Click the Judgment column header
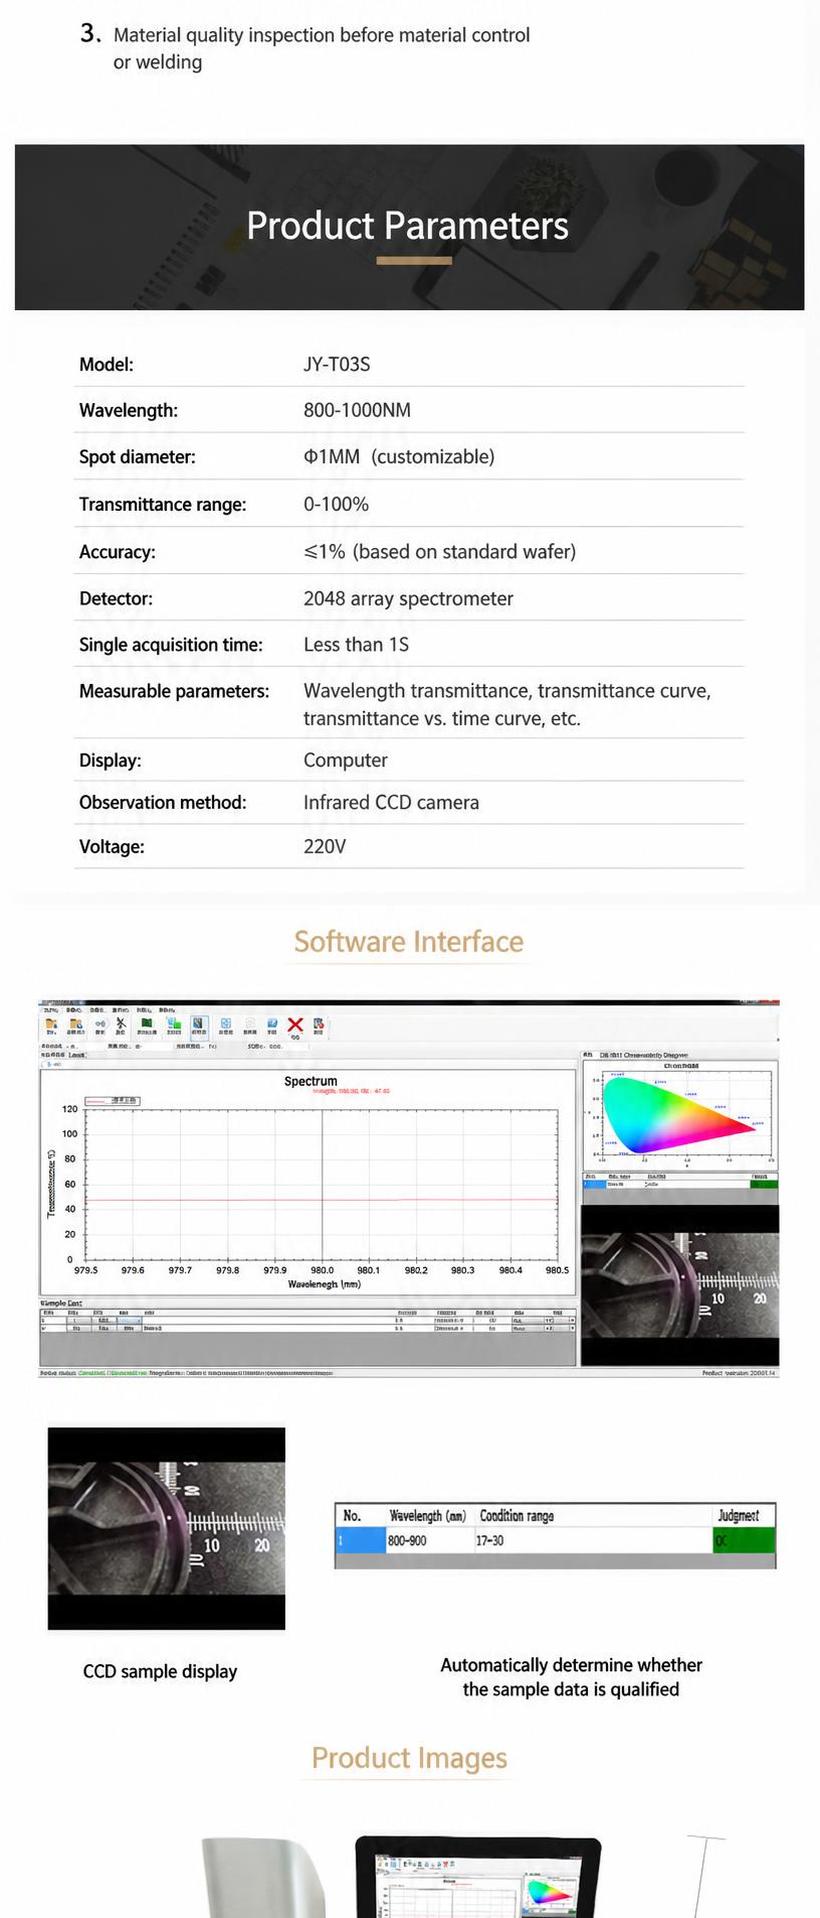 [738, 1515]
